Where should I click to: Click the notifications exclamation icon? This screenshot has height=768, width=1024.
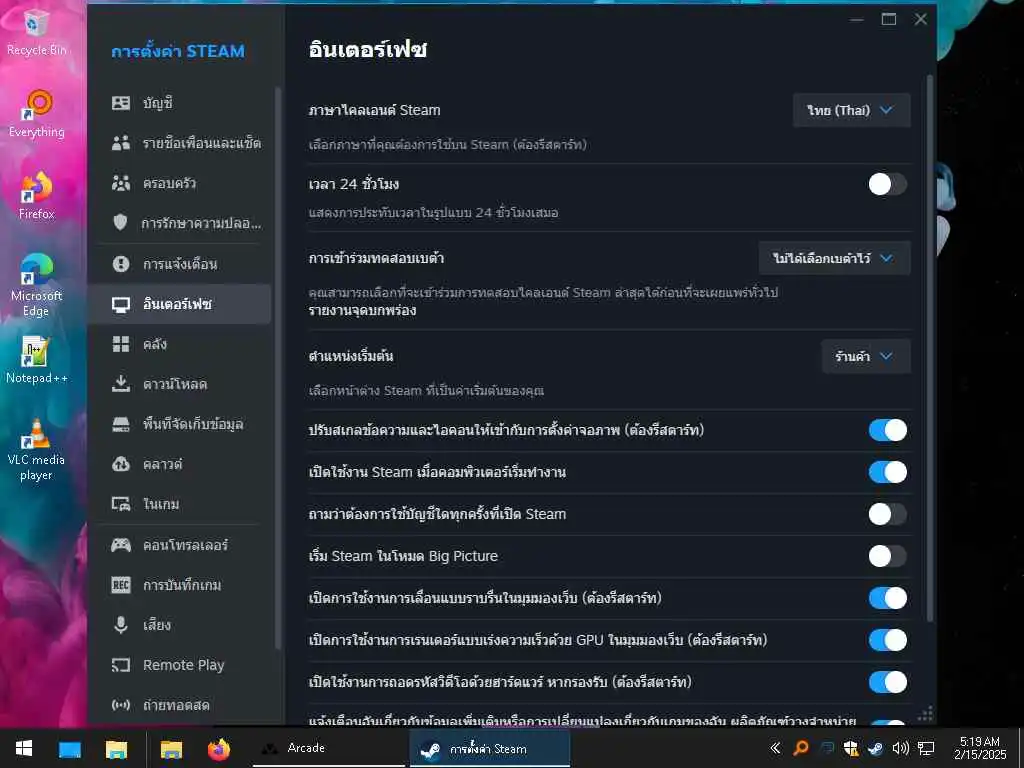[121, 264]
